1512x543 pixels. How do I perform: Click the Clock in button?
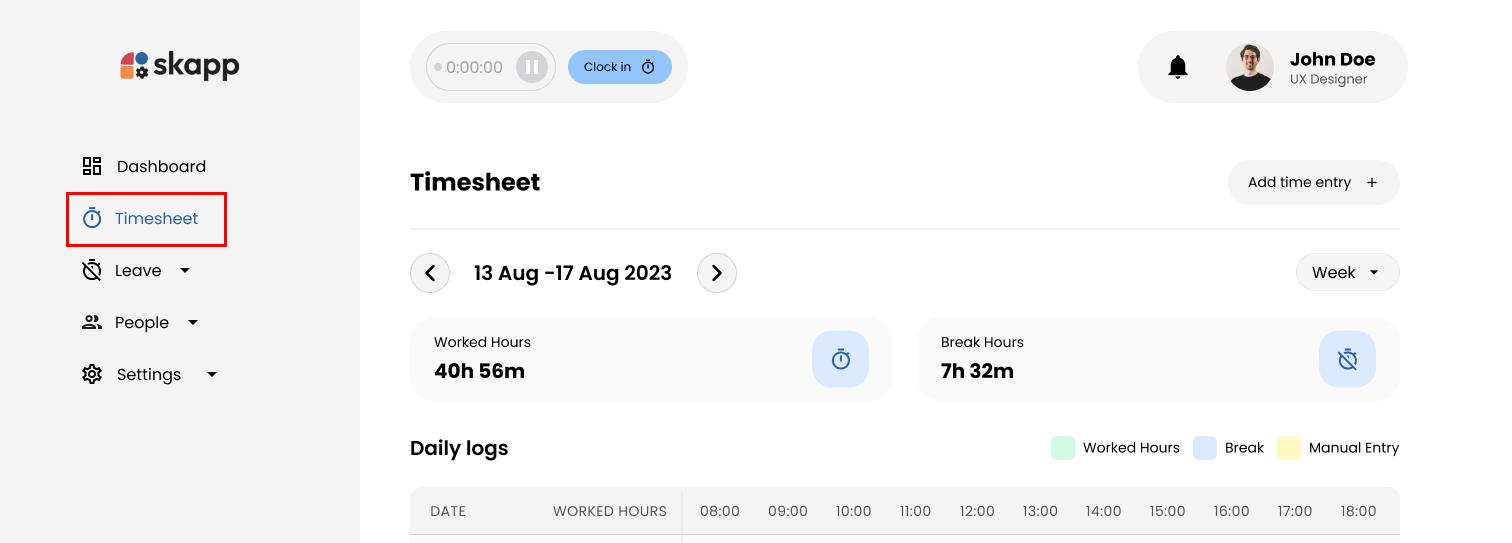pos(620,67)
